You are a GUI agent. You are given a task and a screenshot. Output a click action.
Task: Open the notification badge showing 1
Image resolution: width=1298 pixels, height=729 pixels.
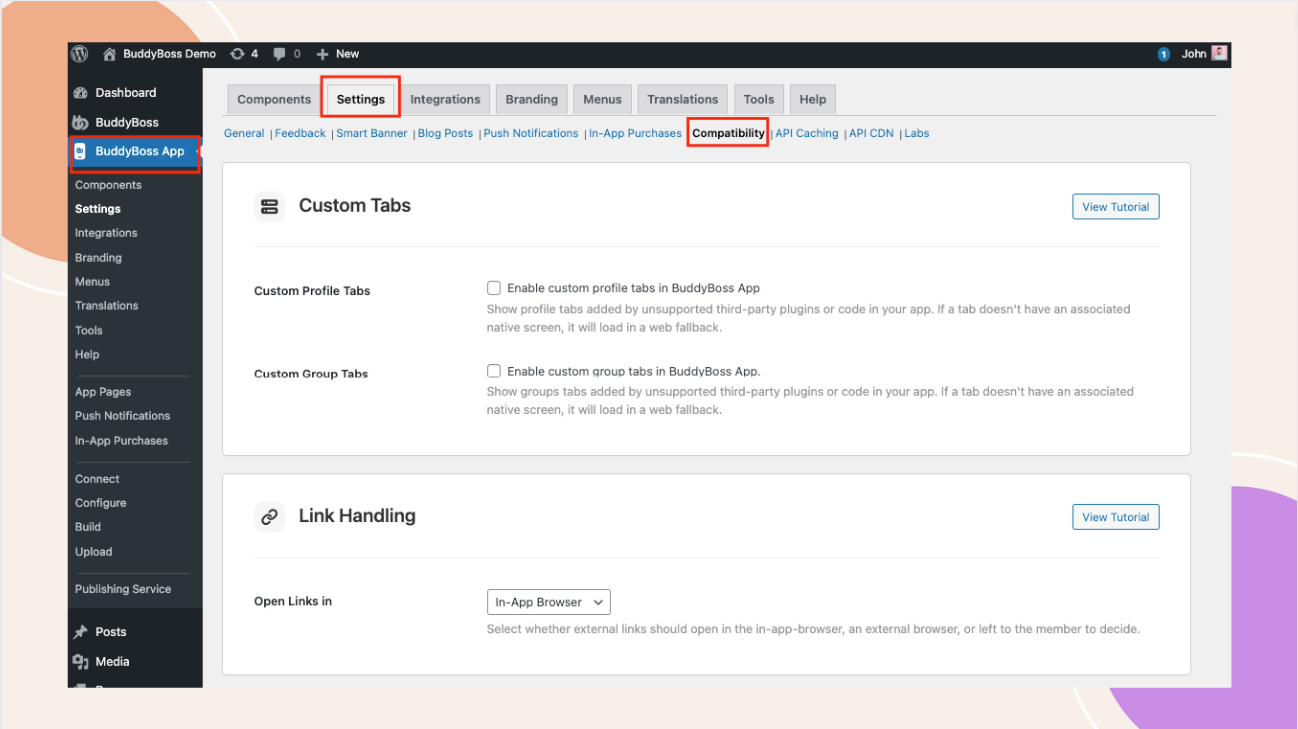1164,54
